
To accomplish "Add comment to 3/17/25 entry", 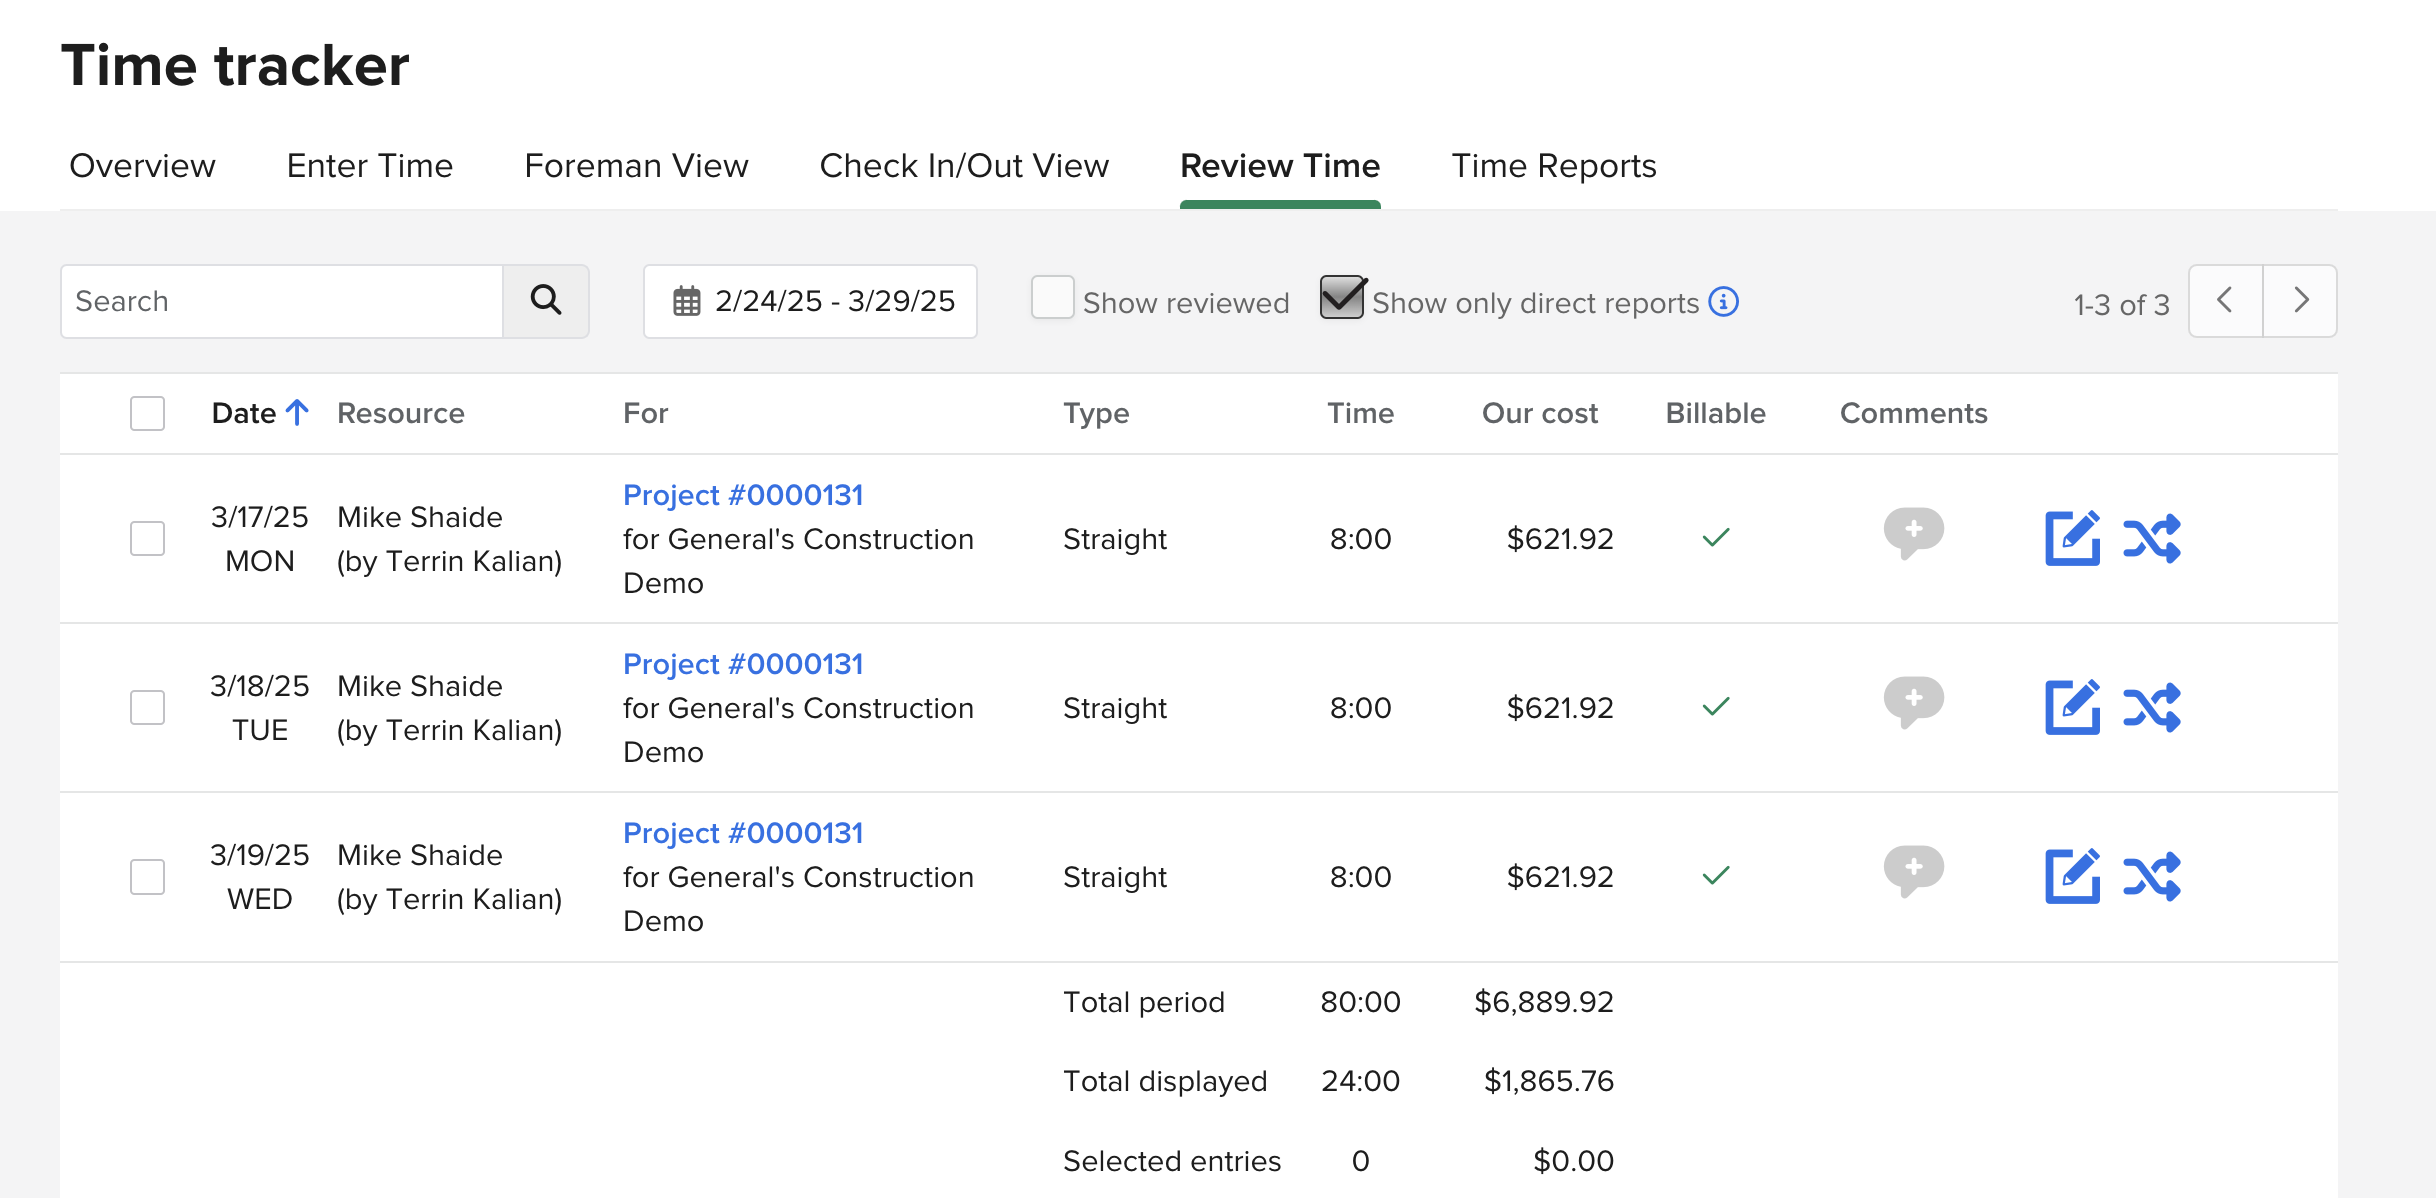I will click(1913, 532).
